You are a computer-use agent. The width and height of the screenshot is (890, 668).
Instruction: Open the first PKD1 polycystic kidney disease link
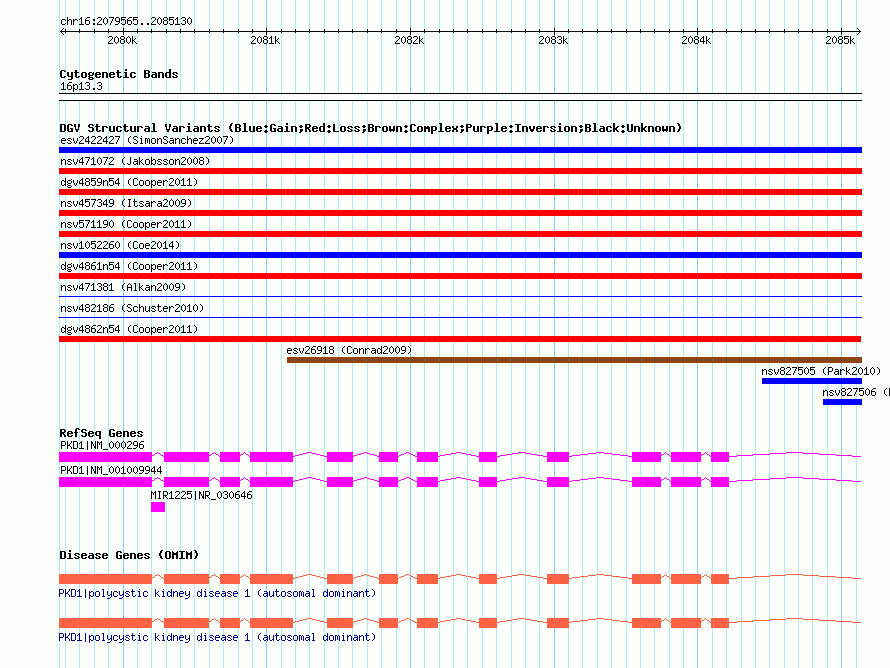(x=217, y=594)
